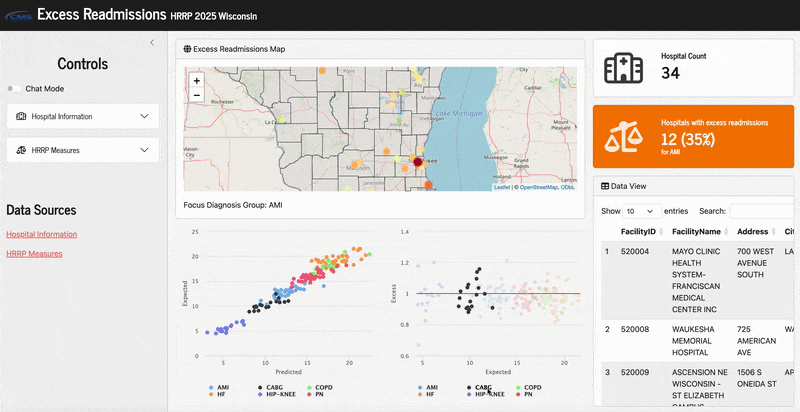This screenshot has height=412, width=800.
Task: Zoom in on the readmissions map
Action: pos(196,80)
